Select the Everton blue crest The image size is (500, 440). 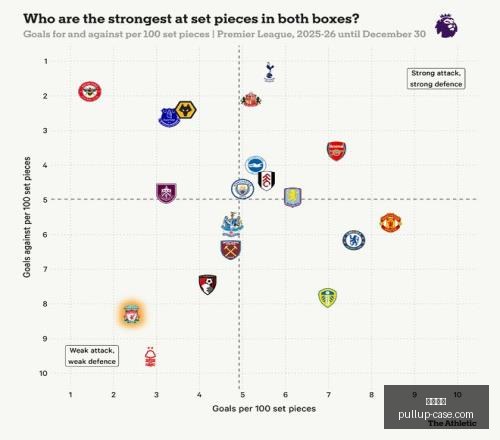point(169,117)
